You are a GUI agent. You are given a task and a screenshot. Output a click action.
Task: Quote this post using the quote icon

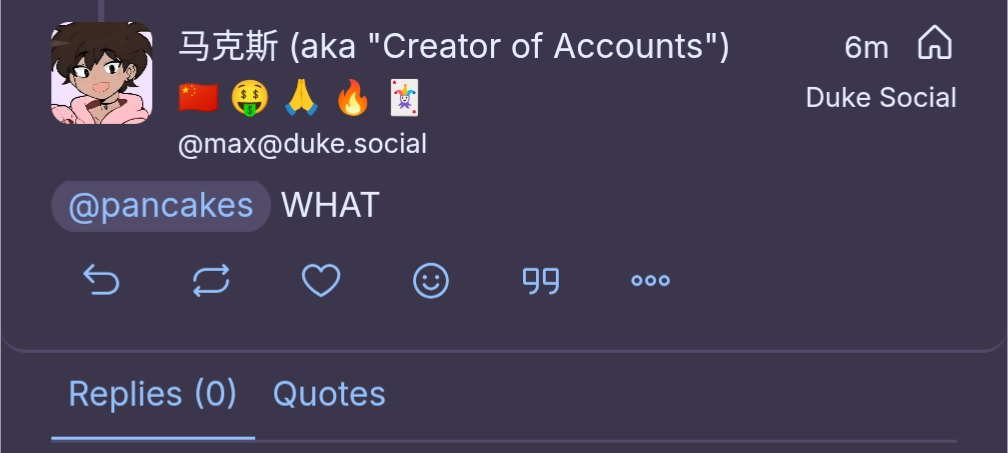tap(541, 281)
